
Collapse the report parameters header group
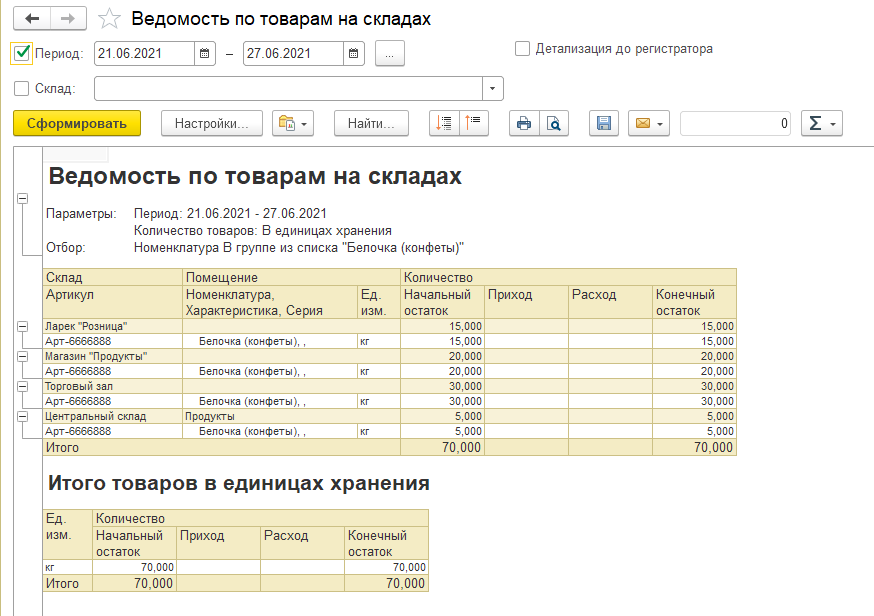22,198
